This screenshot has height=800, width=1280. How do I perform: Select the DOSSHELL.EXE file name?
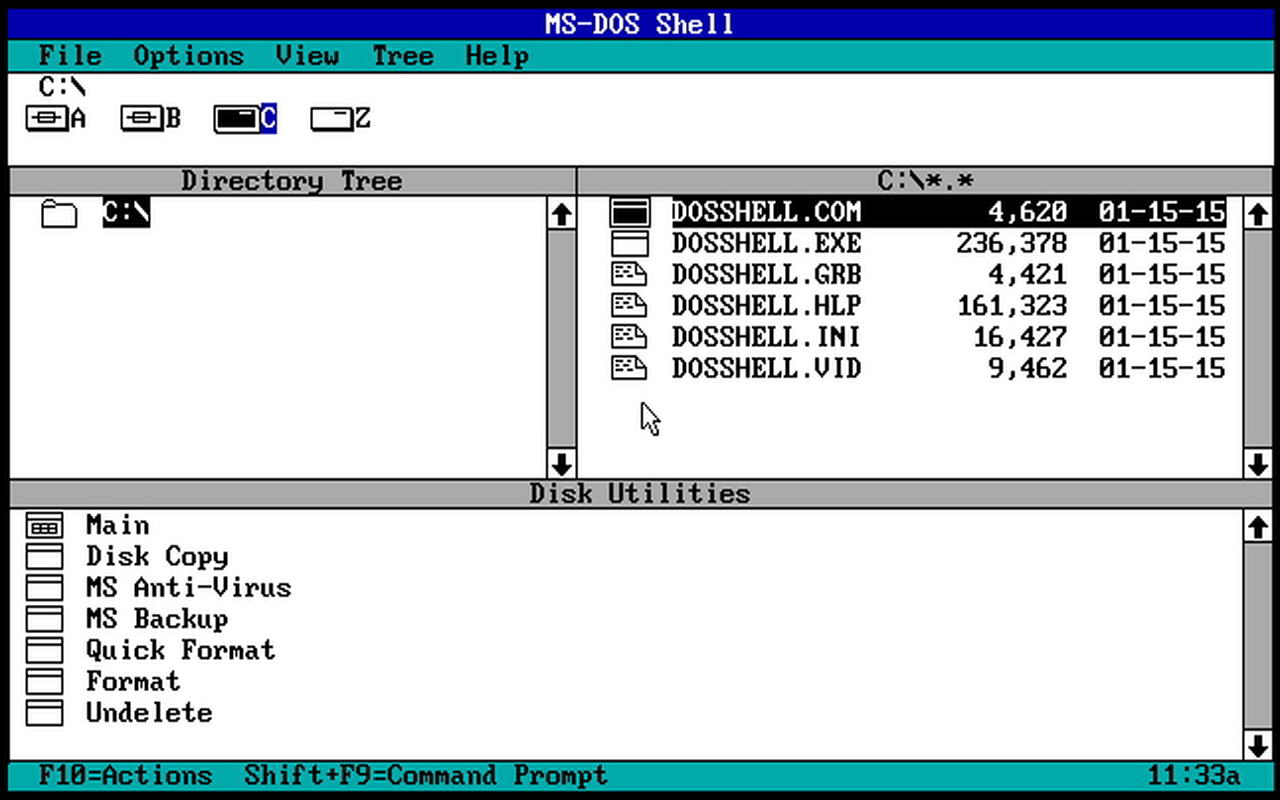(x=766, y=244)
